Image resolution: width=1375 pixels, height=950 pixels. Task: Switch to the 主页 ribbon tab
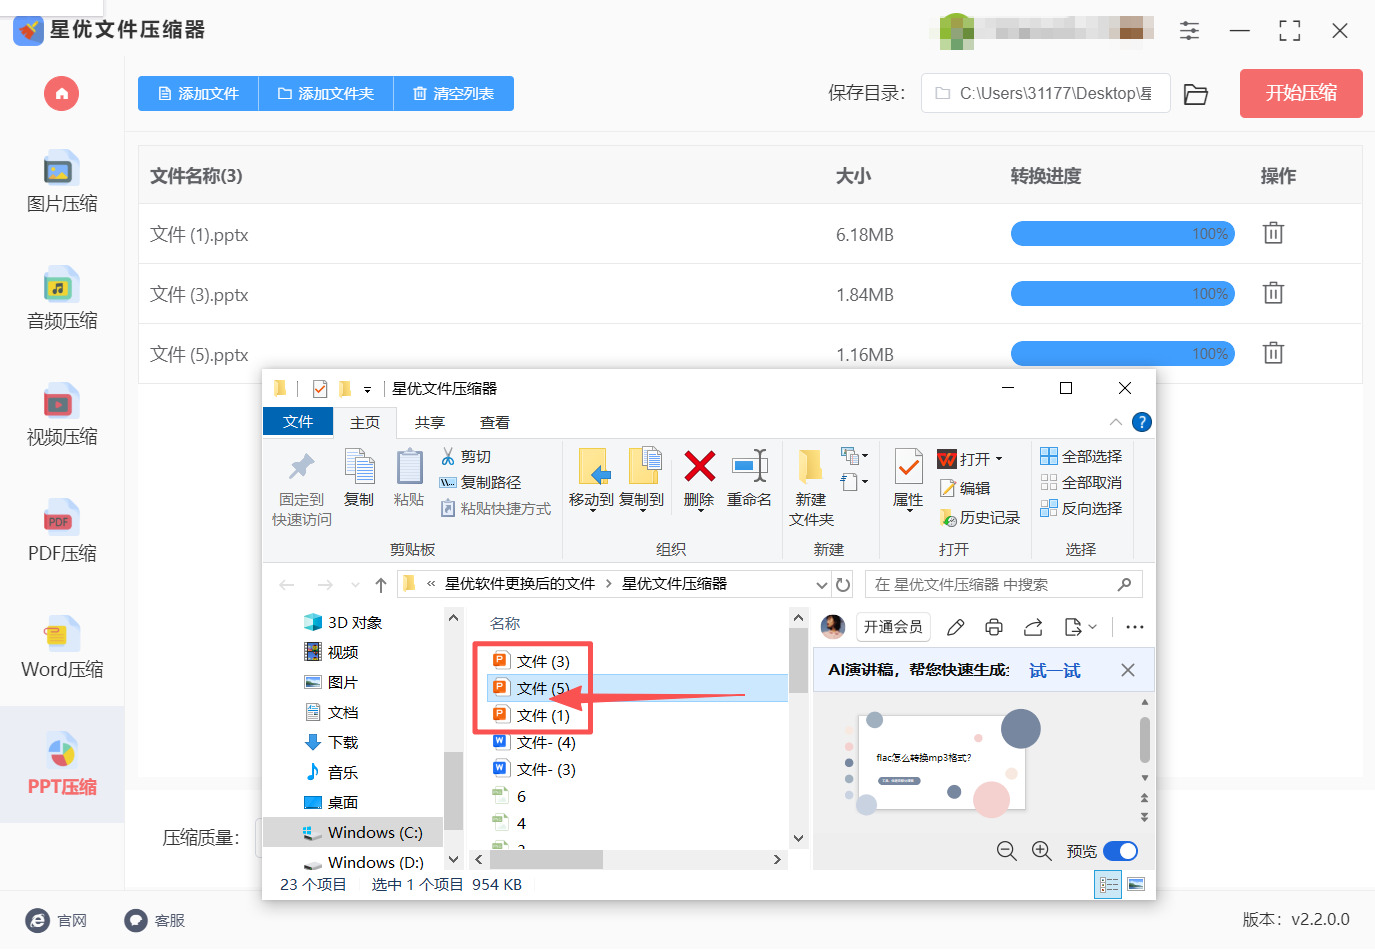coord(365,423)
